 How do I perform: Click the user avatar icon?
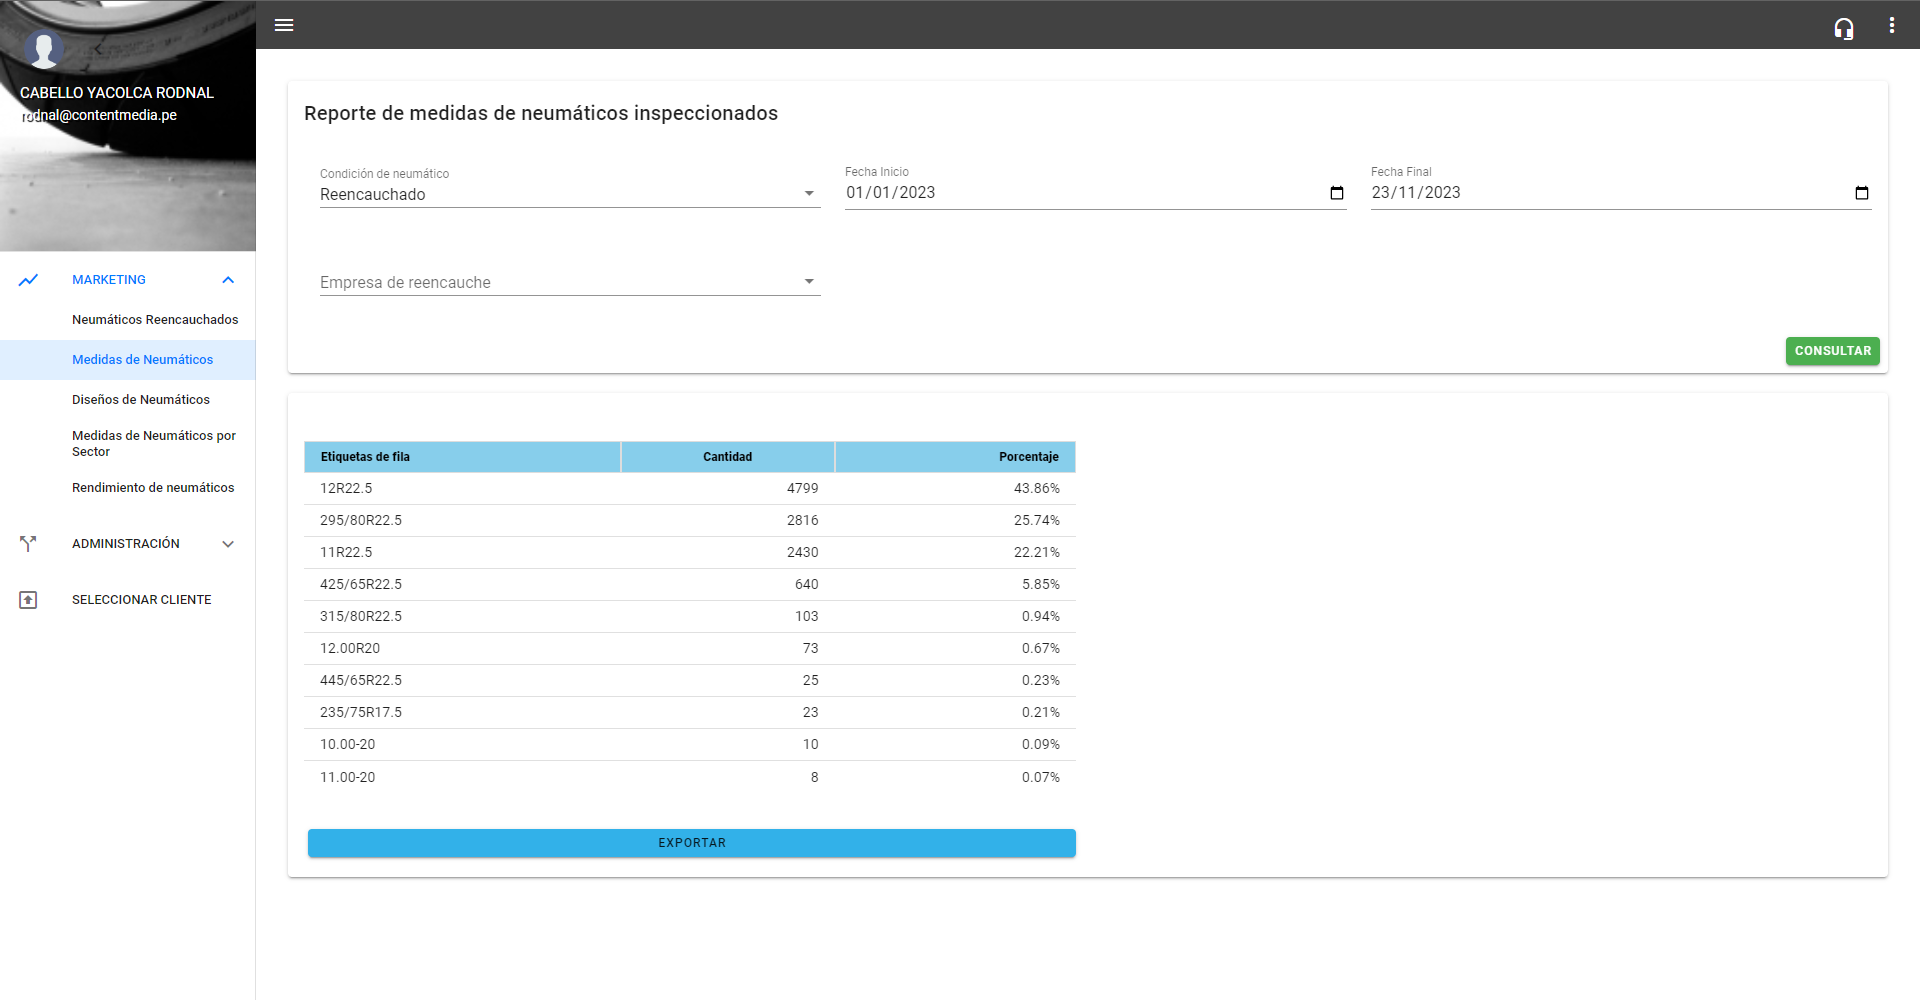[44, 48]
